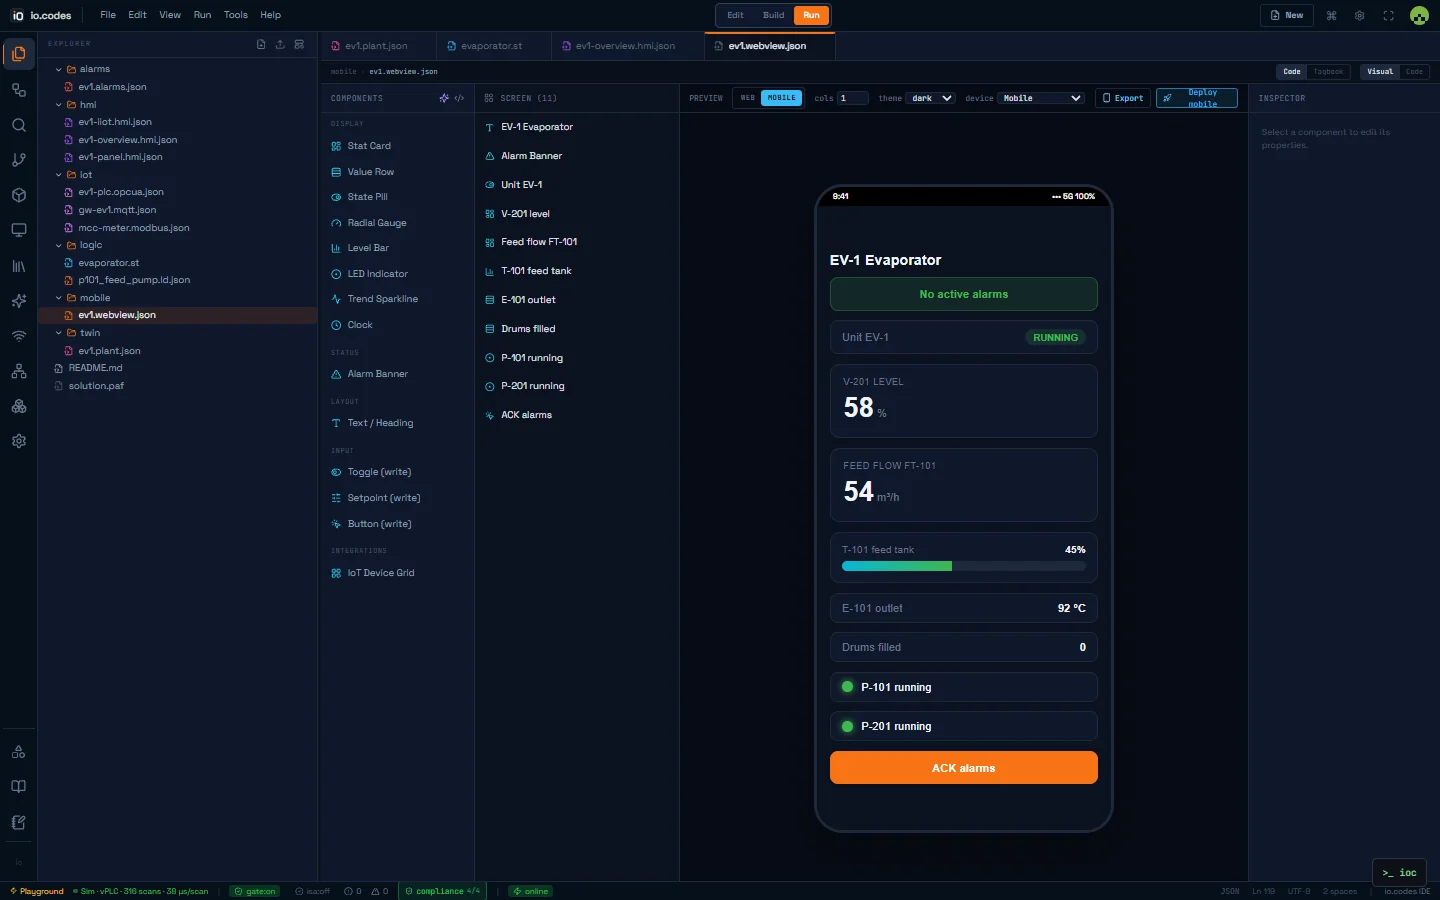Screen dimensions: 1440x900
Task: Open the theme dropdown set to dark
Action: (x=931, y=98)
